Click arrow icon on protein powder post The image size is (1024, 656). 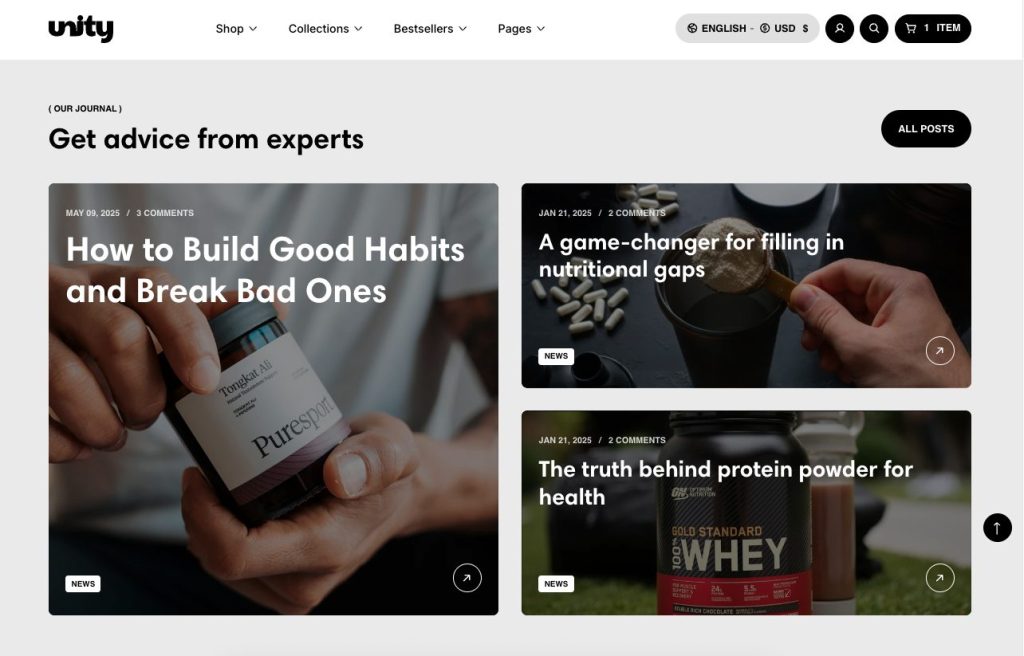[x=940, y=578]
